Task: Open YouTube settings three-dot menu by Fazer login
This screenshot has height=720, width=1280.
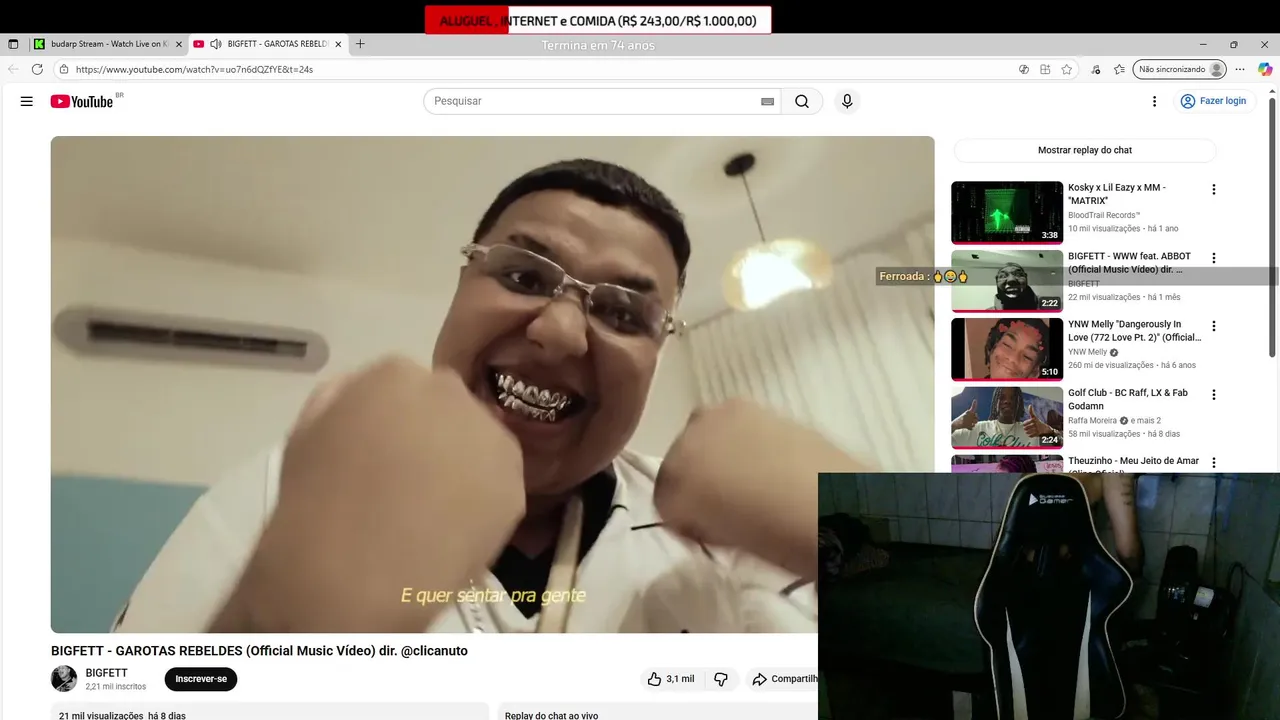Action: [x=1154, y=101]
